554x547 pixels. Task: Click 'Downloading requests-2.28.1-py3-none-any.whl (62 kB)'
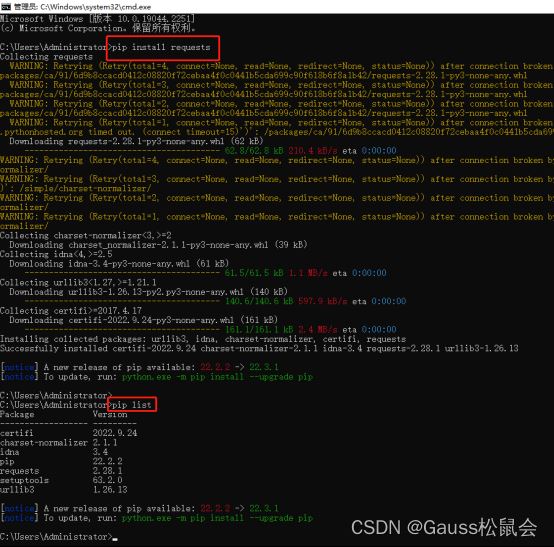tap(136, 141)
